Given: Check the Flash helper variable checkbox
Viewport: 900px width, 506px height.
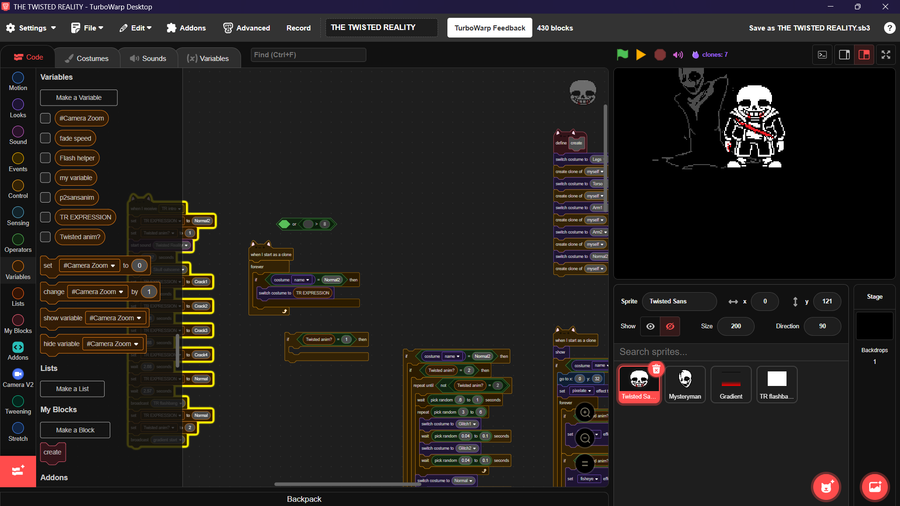Looking at the screenshot, I should pos(45,158).
